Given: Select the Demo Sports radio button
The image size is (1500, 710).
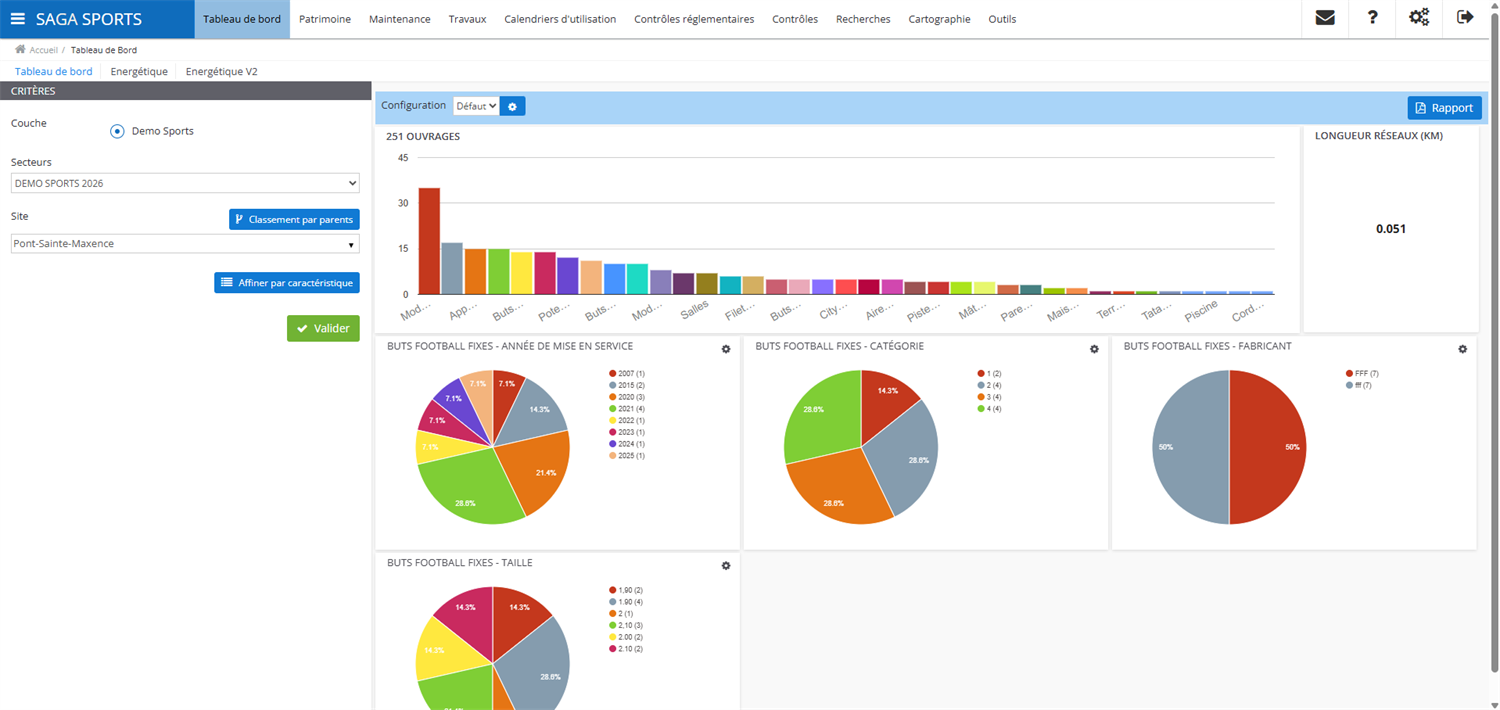Looking at the screenshot, I should (x=117, y=131).
